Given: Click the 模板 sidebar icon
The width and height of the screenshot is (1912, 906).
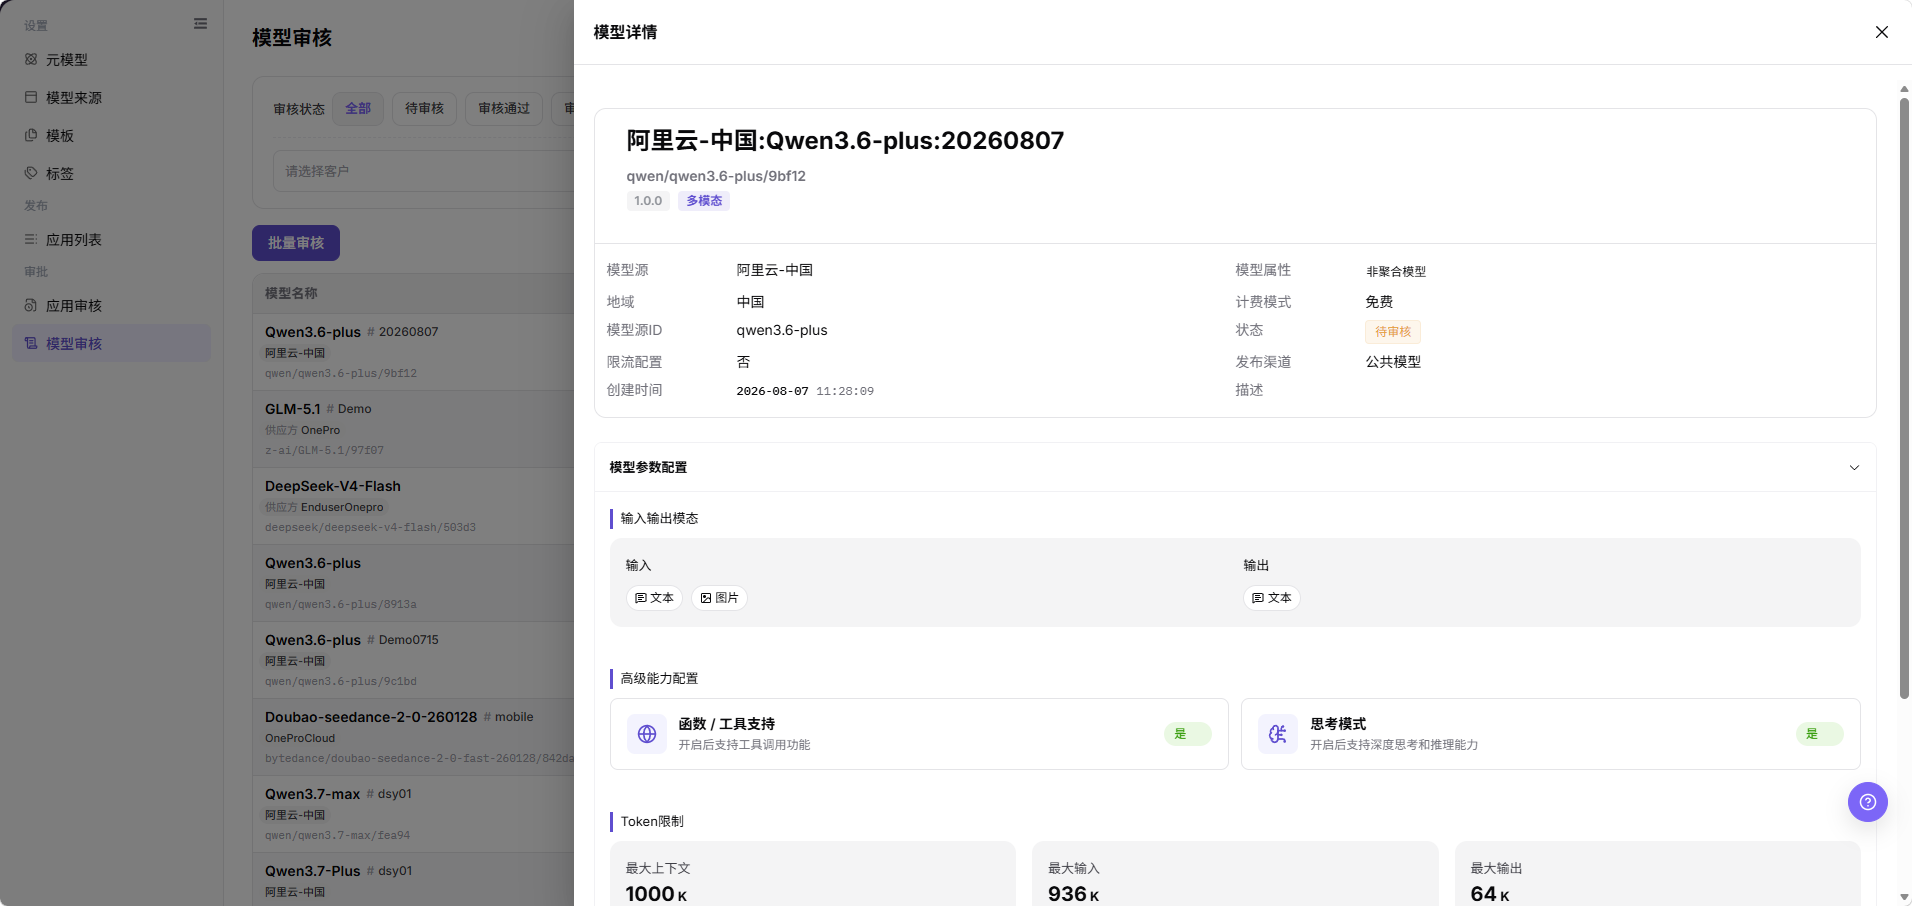Looking at the screenshot, I should pos(31,136).
